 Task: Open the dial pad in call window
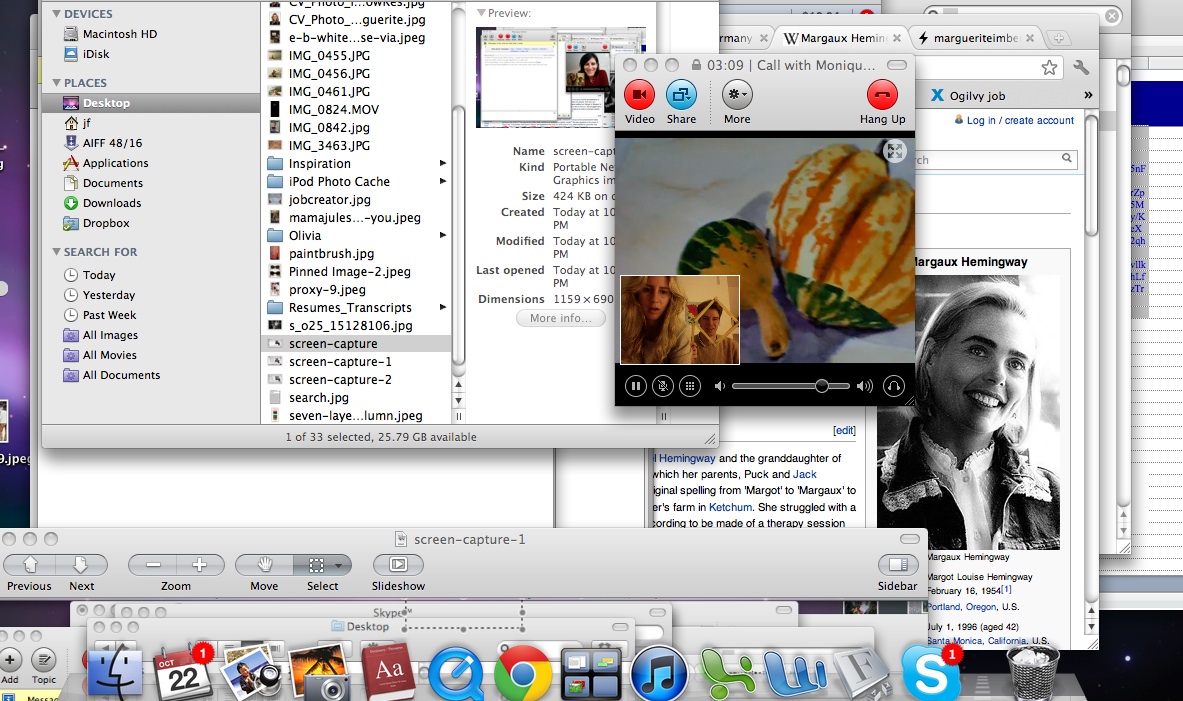click(x=689, y=386)
